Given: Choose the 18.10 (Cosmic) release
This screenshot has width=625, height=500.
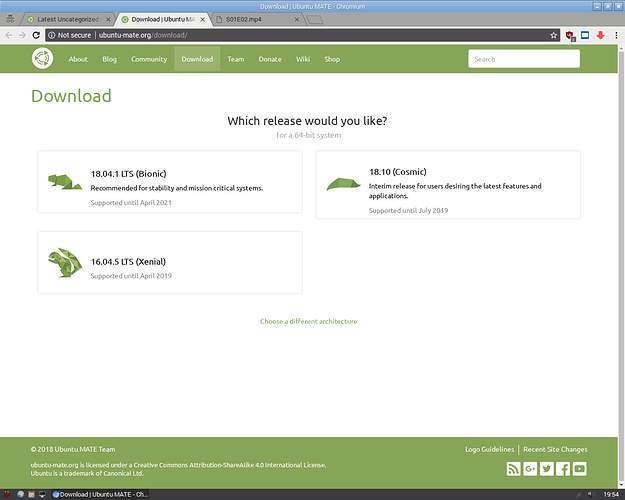Looking at the screenshot, I should click(x=448, y=185).
